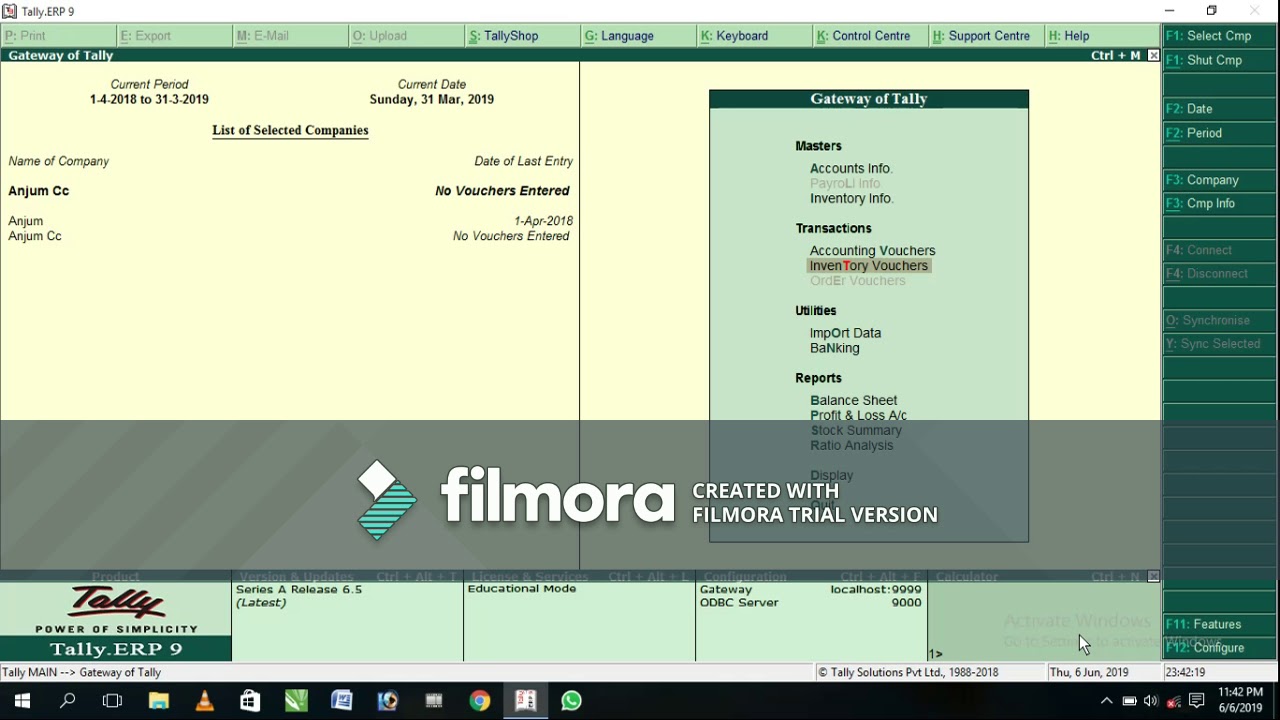Click the F1: Select Cmp button
Screen dimensions: 1280x720
(1220, 36)
